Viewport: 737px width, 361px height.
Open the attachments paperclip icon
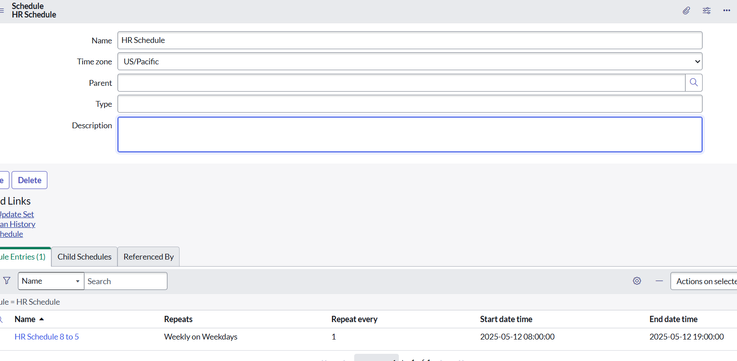point(686,10)
